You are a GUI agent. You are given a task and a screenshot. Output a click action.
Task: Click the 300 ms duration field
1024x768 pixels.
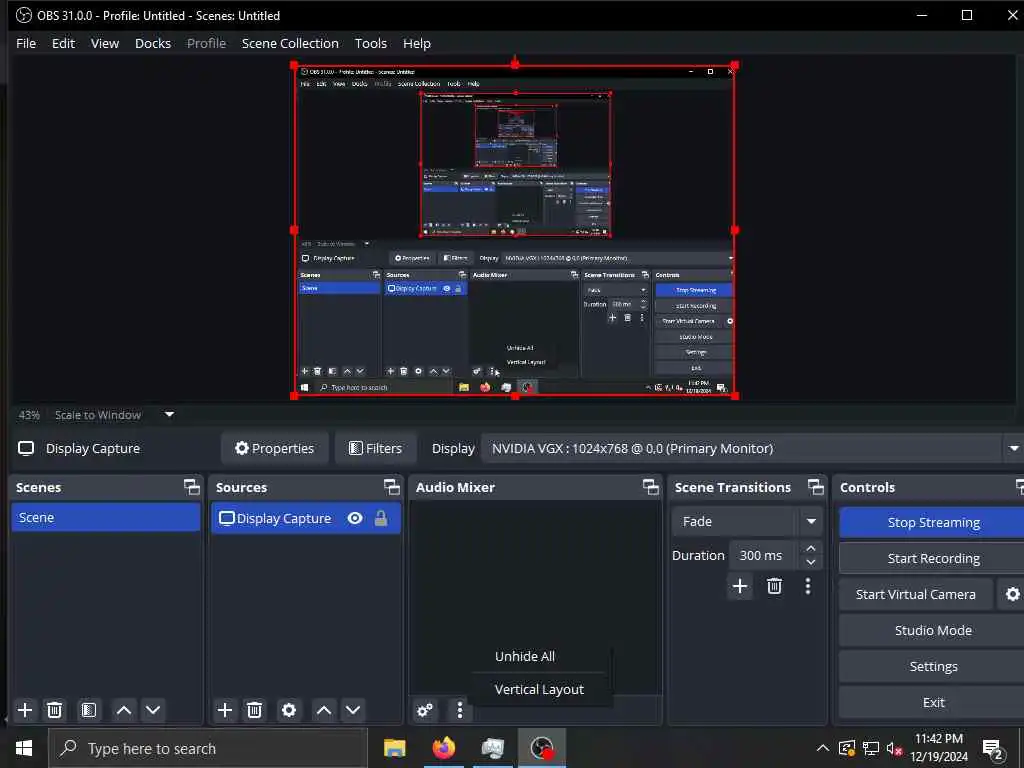[761, 555]
